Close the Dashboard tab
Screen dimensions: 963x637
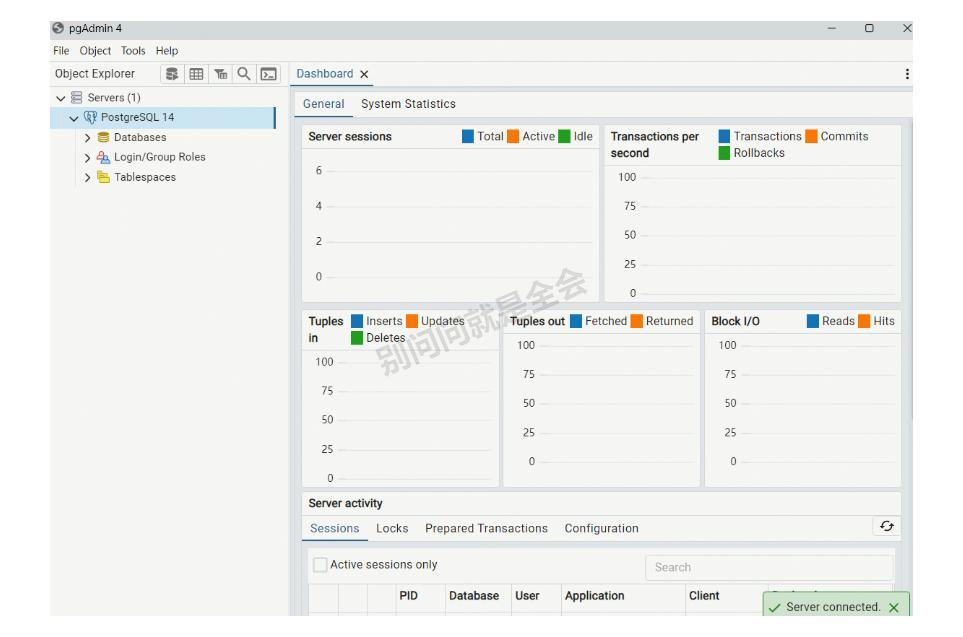pyautogui.click(x=364, y=74)
